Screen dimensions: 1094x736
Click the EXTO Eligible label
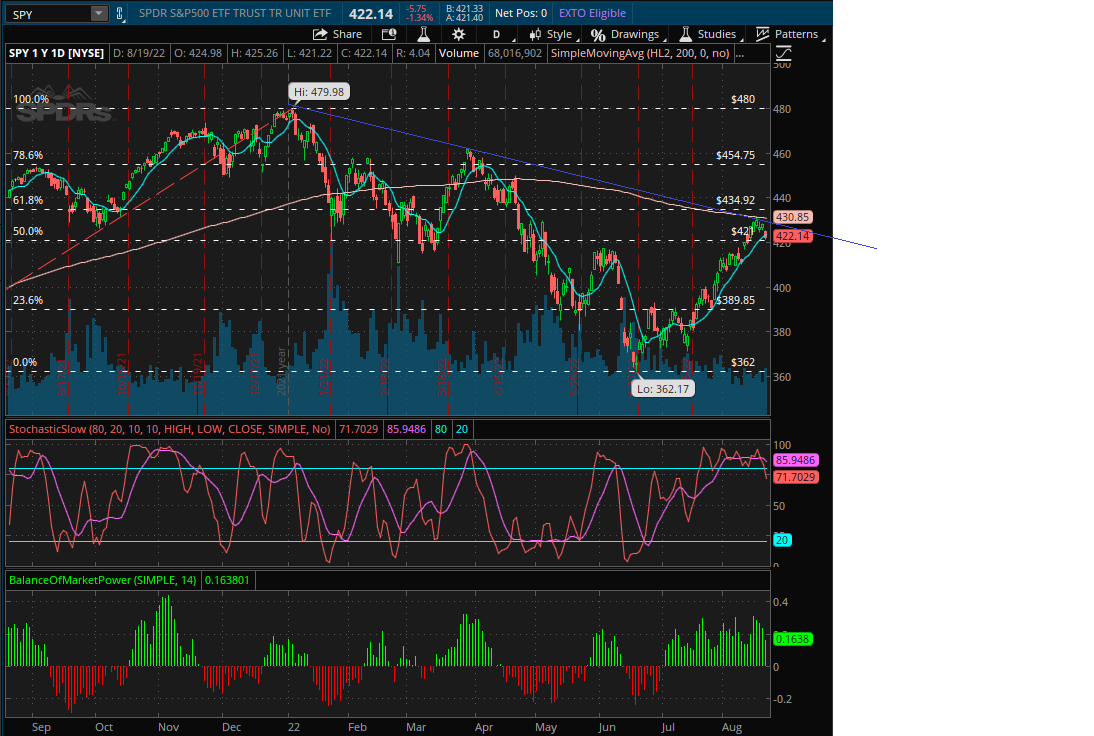592,13
